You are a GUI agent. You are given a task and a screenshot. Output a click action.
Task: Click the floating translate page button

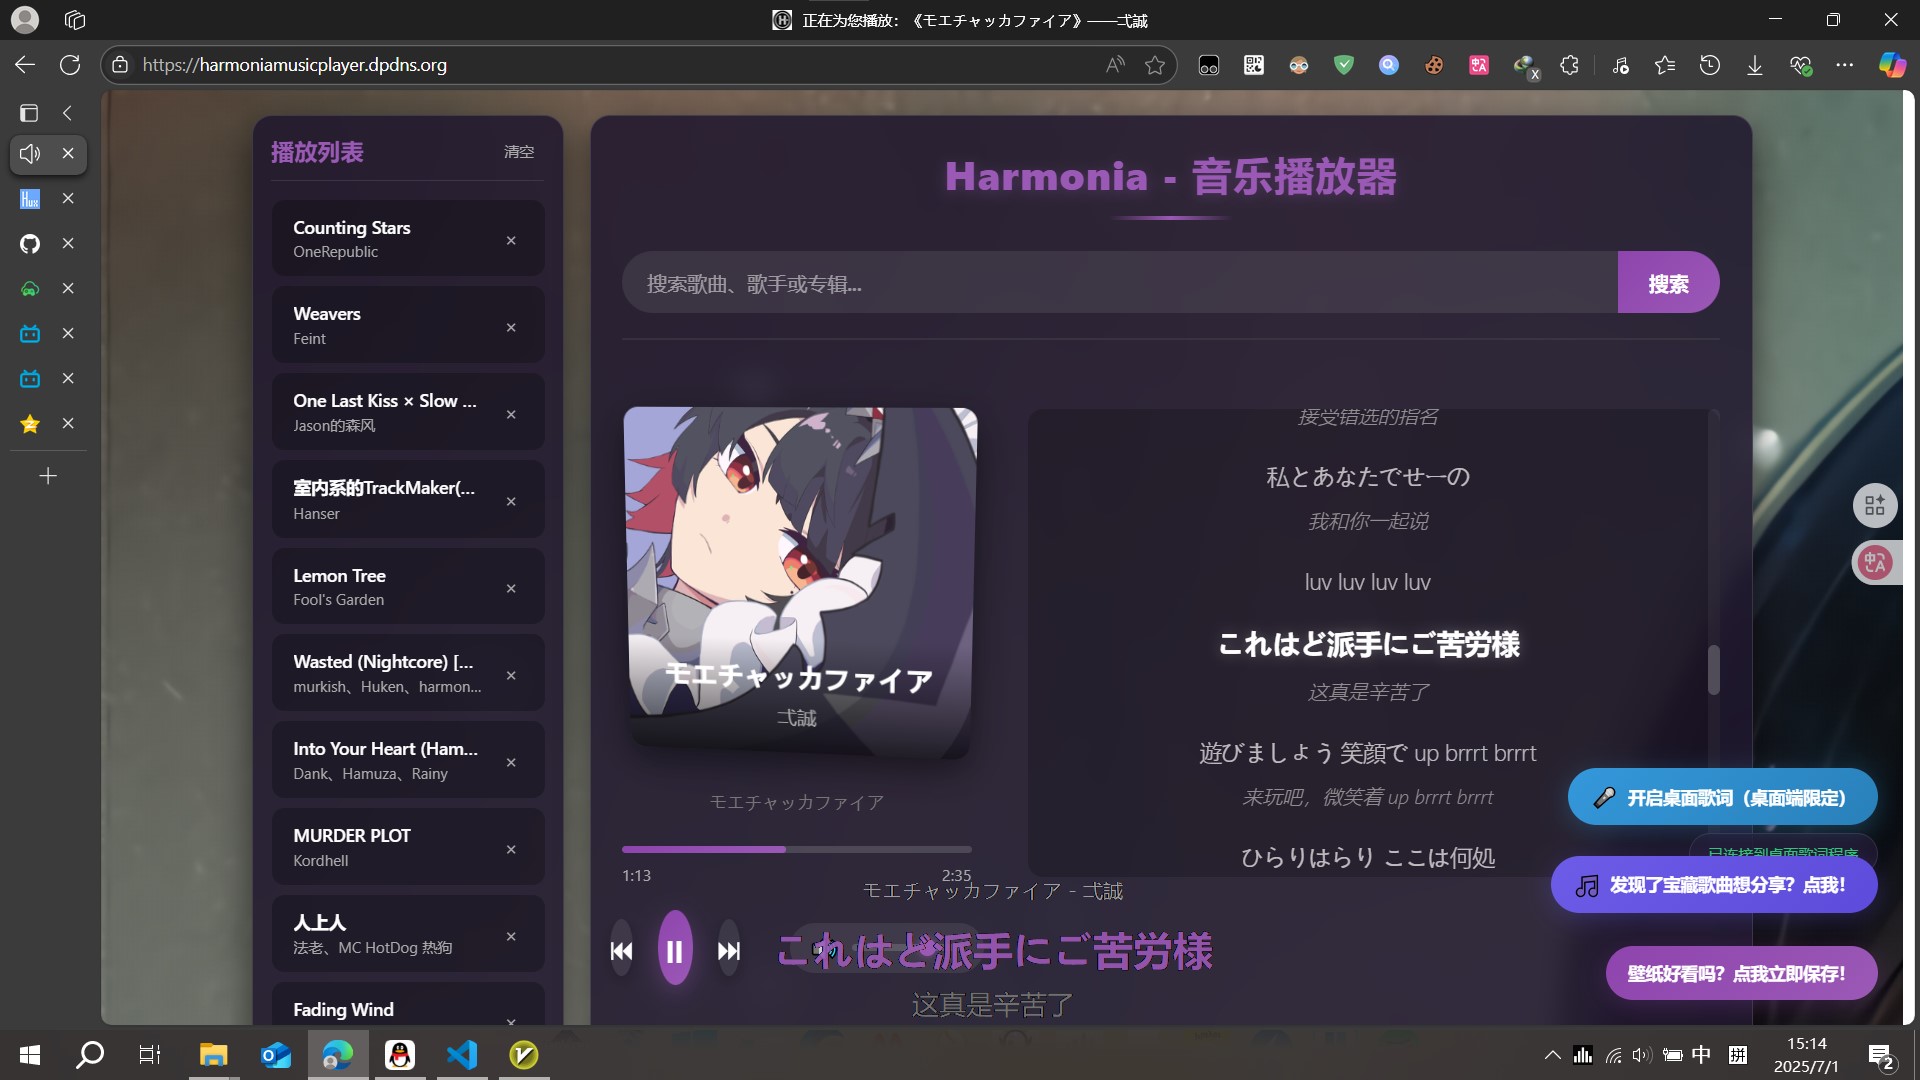[x=1875, y=562]
